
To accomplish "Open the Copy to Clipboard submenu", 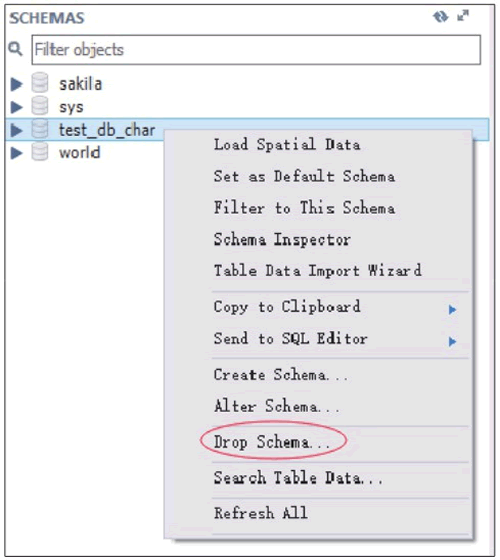I will tap(336, 308).
